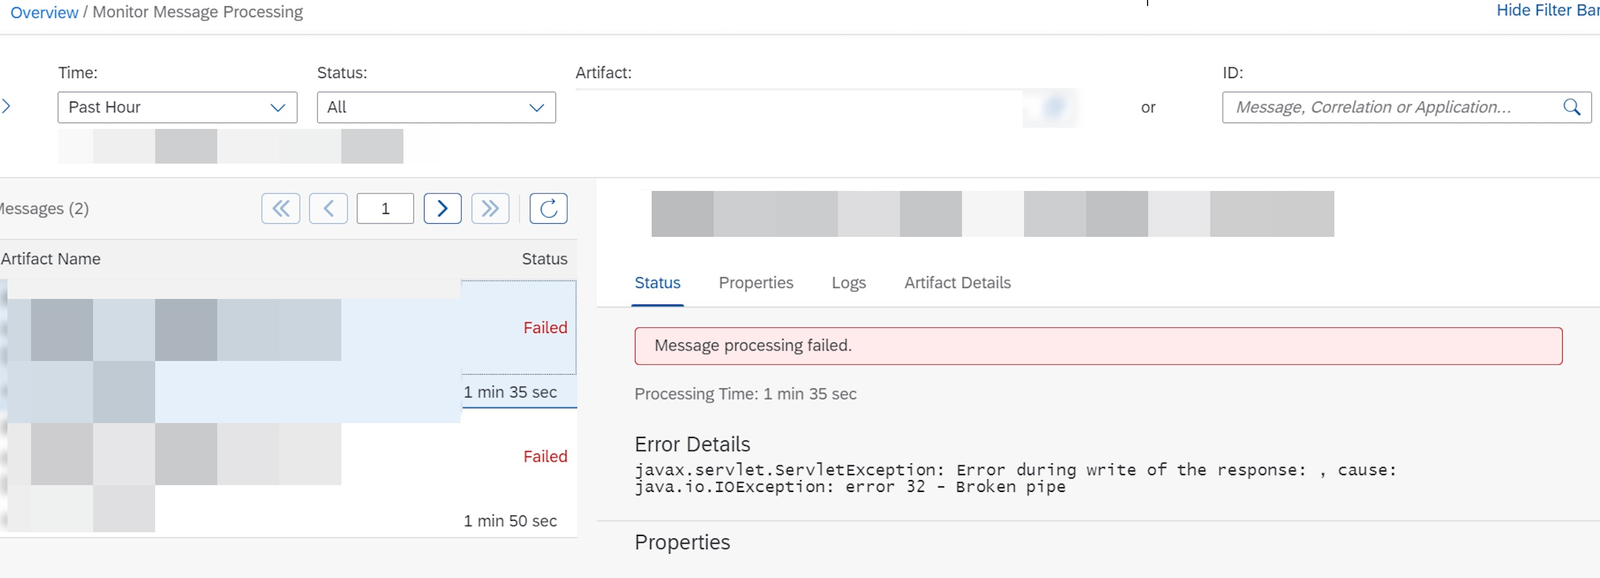Go to first page of messages

tap(281, 208)
